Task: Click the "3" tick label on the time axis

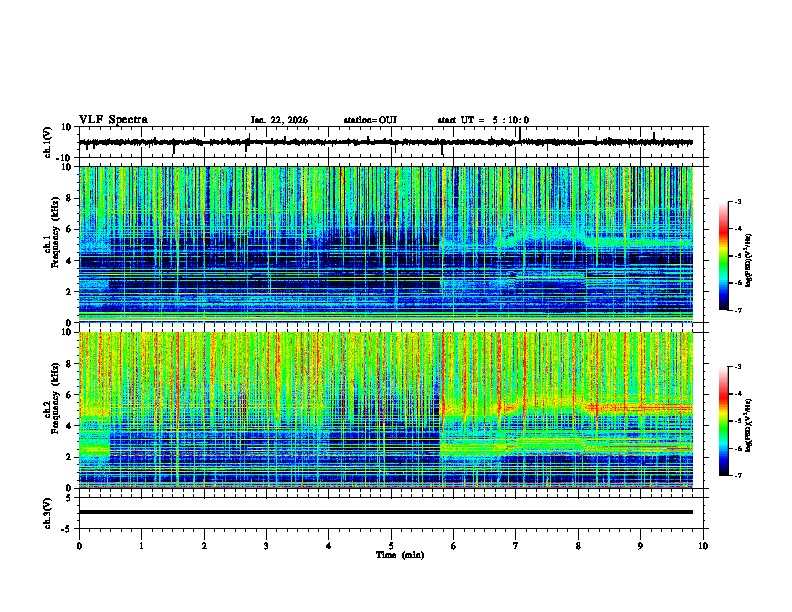Action: [266, 546]
